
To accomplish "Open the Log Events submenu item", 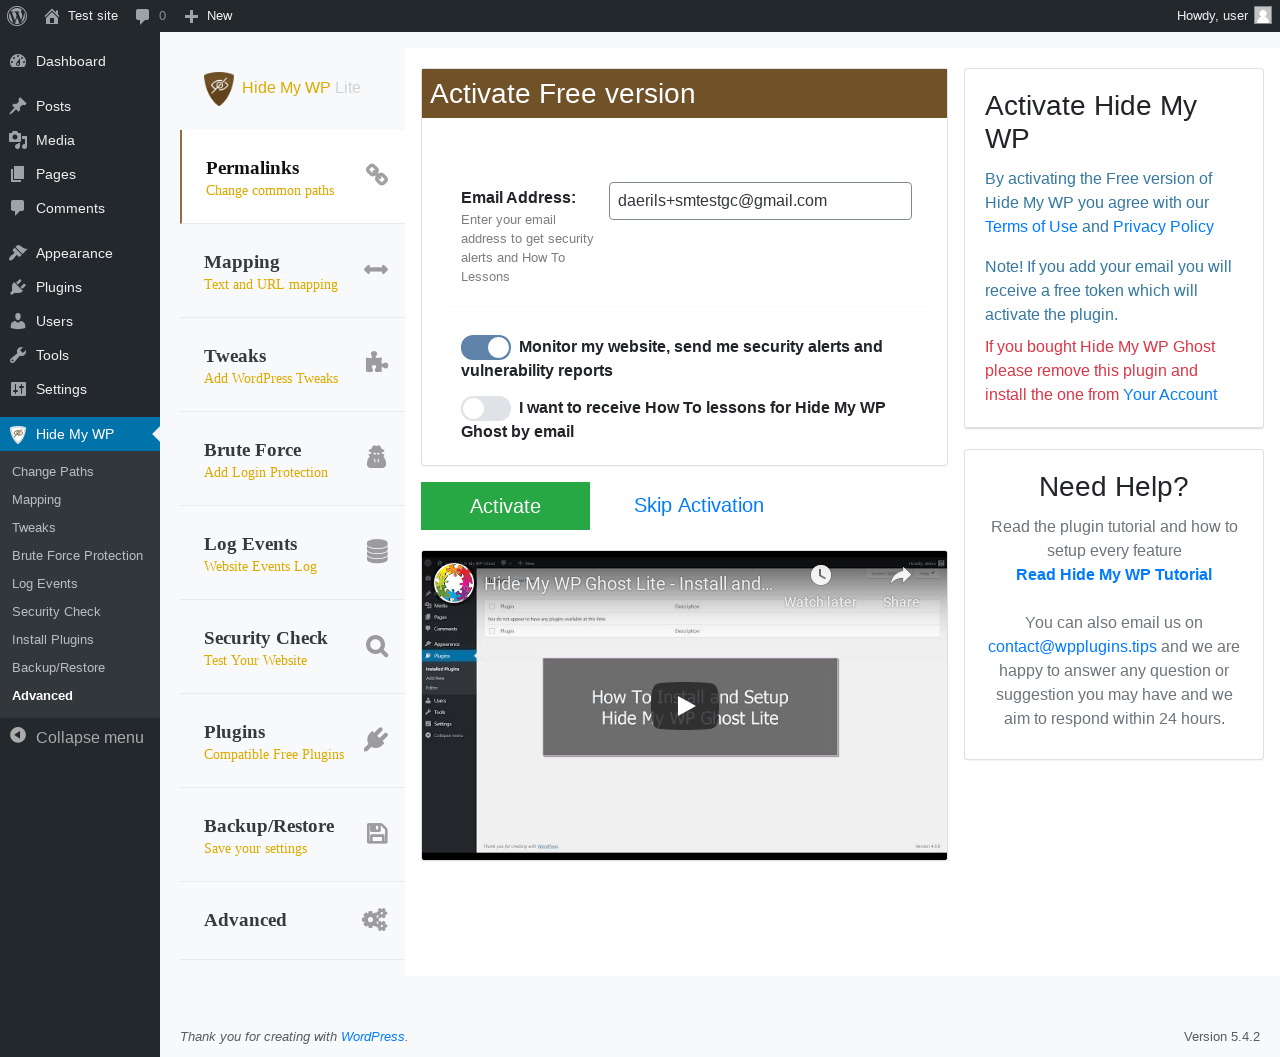I will (x=45, y=584).
